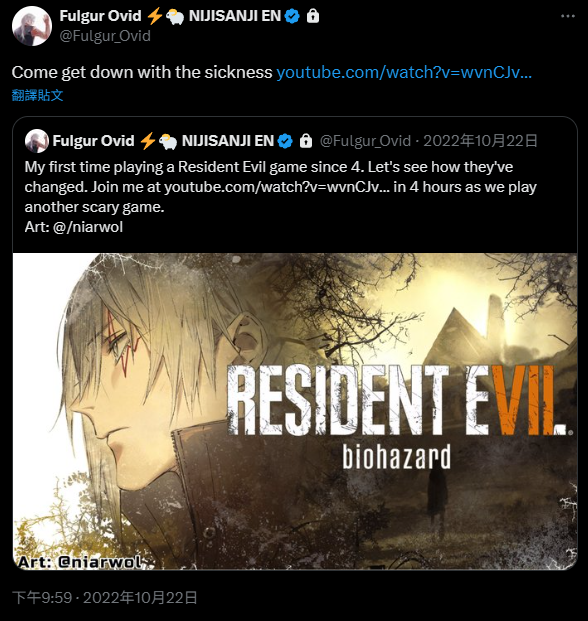This screenshot has height=621, width=588.
Task: Click the verified badge in the quoted tweet
Action: point(285,141)
